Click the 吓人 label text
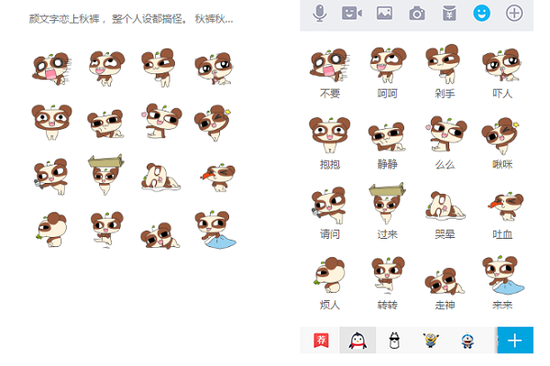Image resolution: width=550 pixels, height=366 pixels. (502, 93)
